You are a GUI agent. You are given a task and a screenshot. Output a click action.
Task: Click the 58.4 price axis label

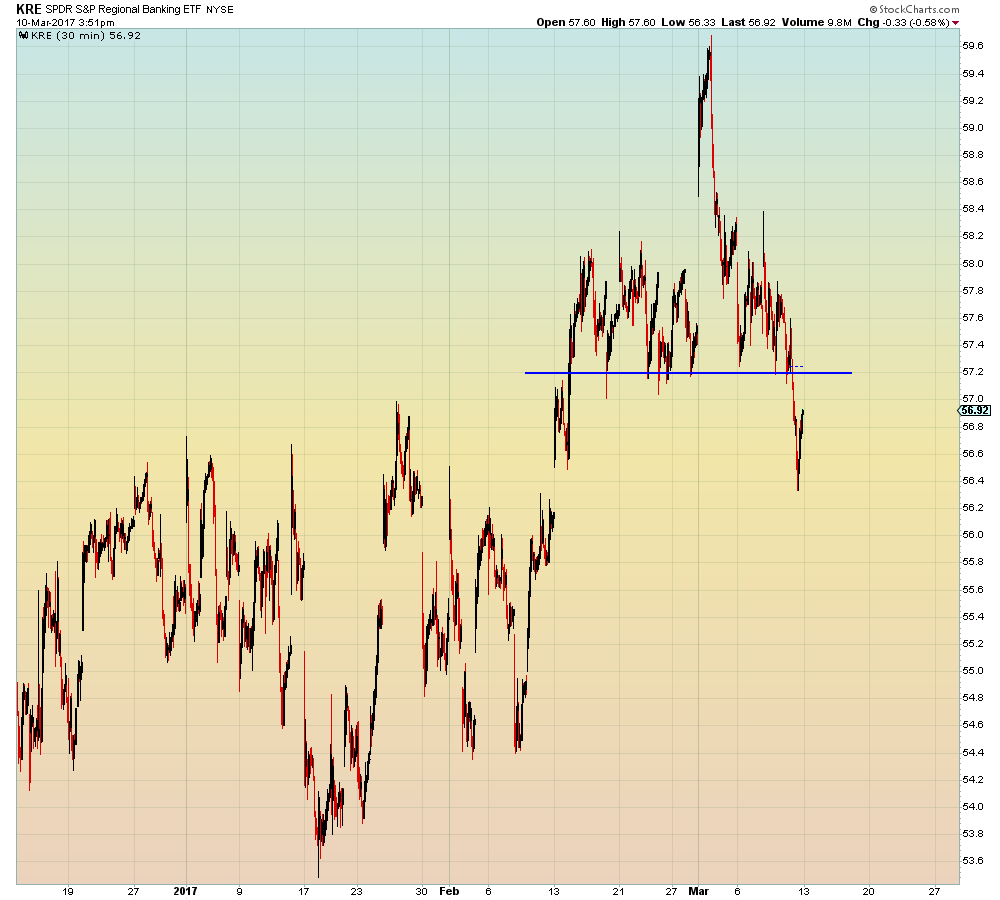coord(973,209)
